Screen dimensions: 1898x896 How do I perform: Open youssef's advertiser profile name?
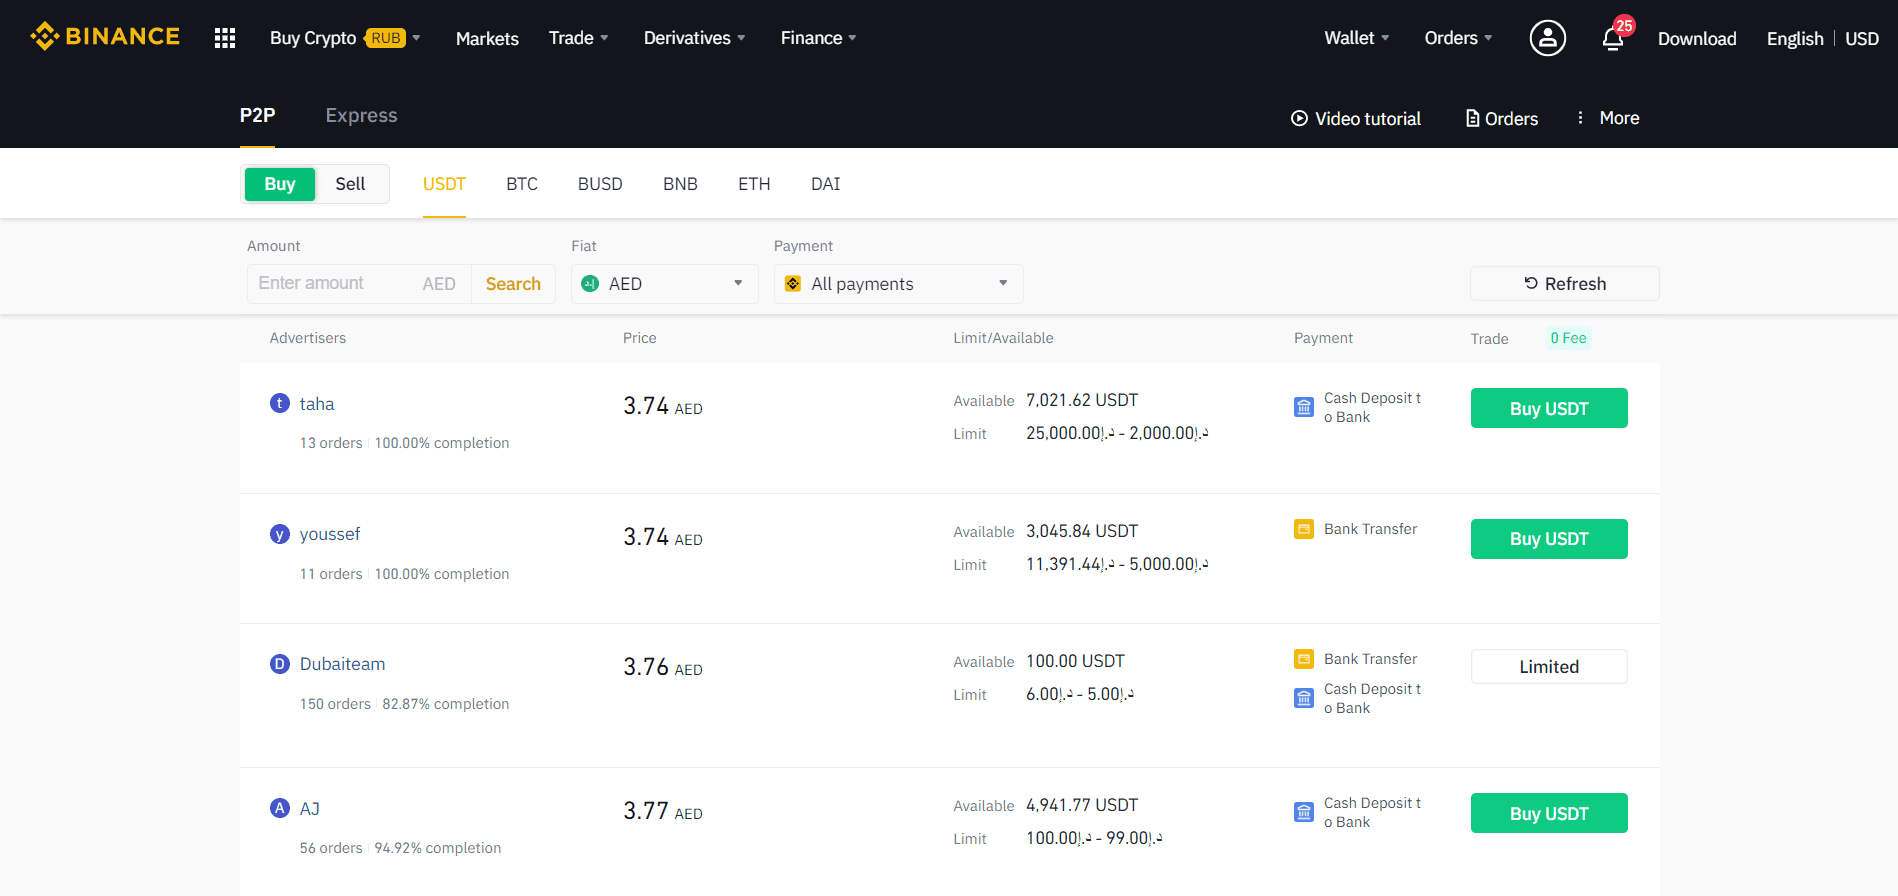pos(330,534)
